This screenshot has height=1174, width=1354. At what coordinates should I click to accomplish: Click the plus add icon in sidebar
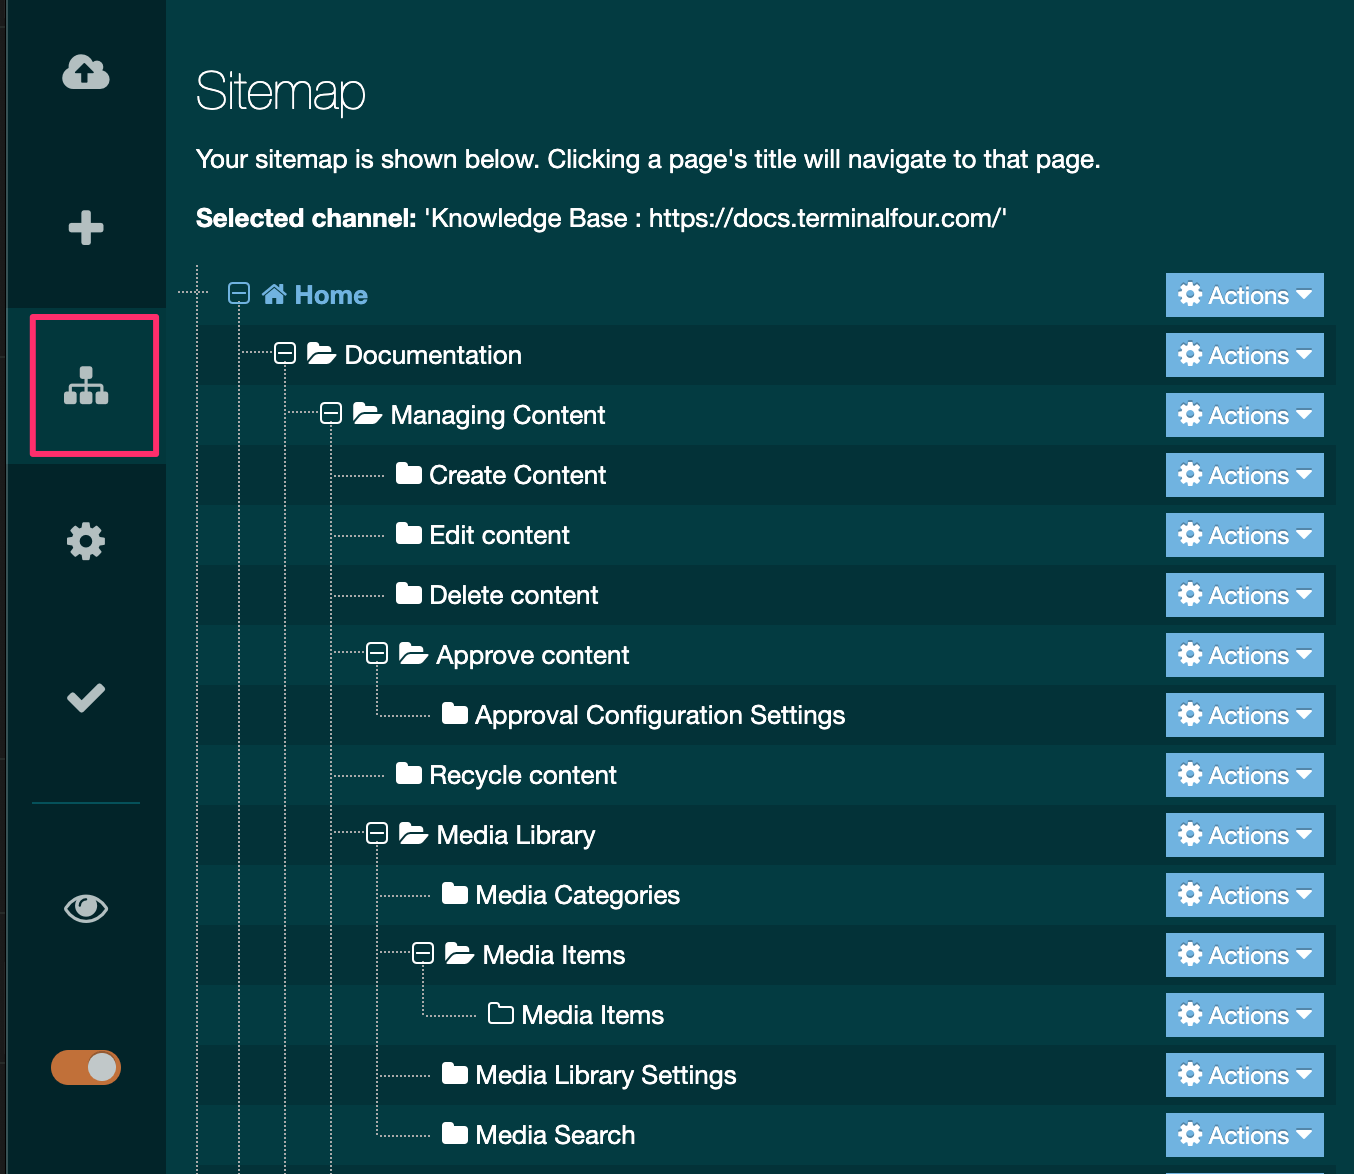[86, 228]
